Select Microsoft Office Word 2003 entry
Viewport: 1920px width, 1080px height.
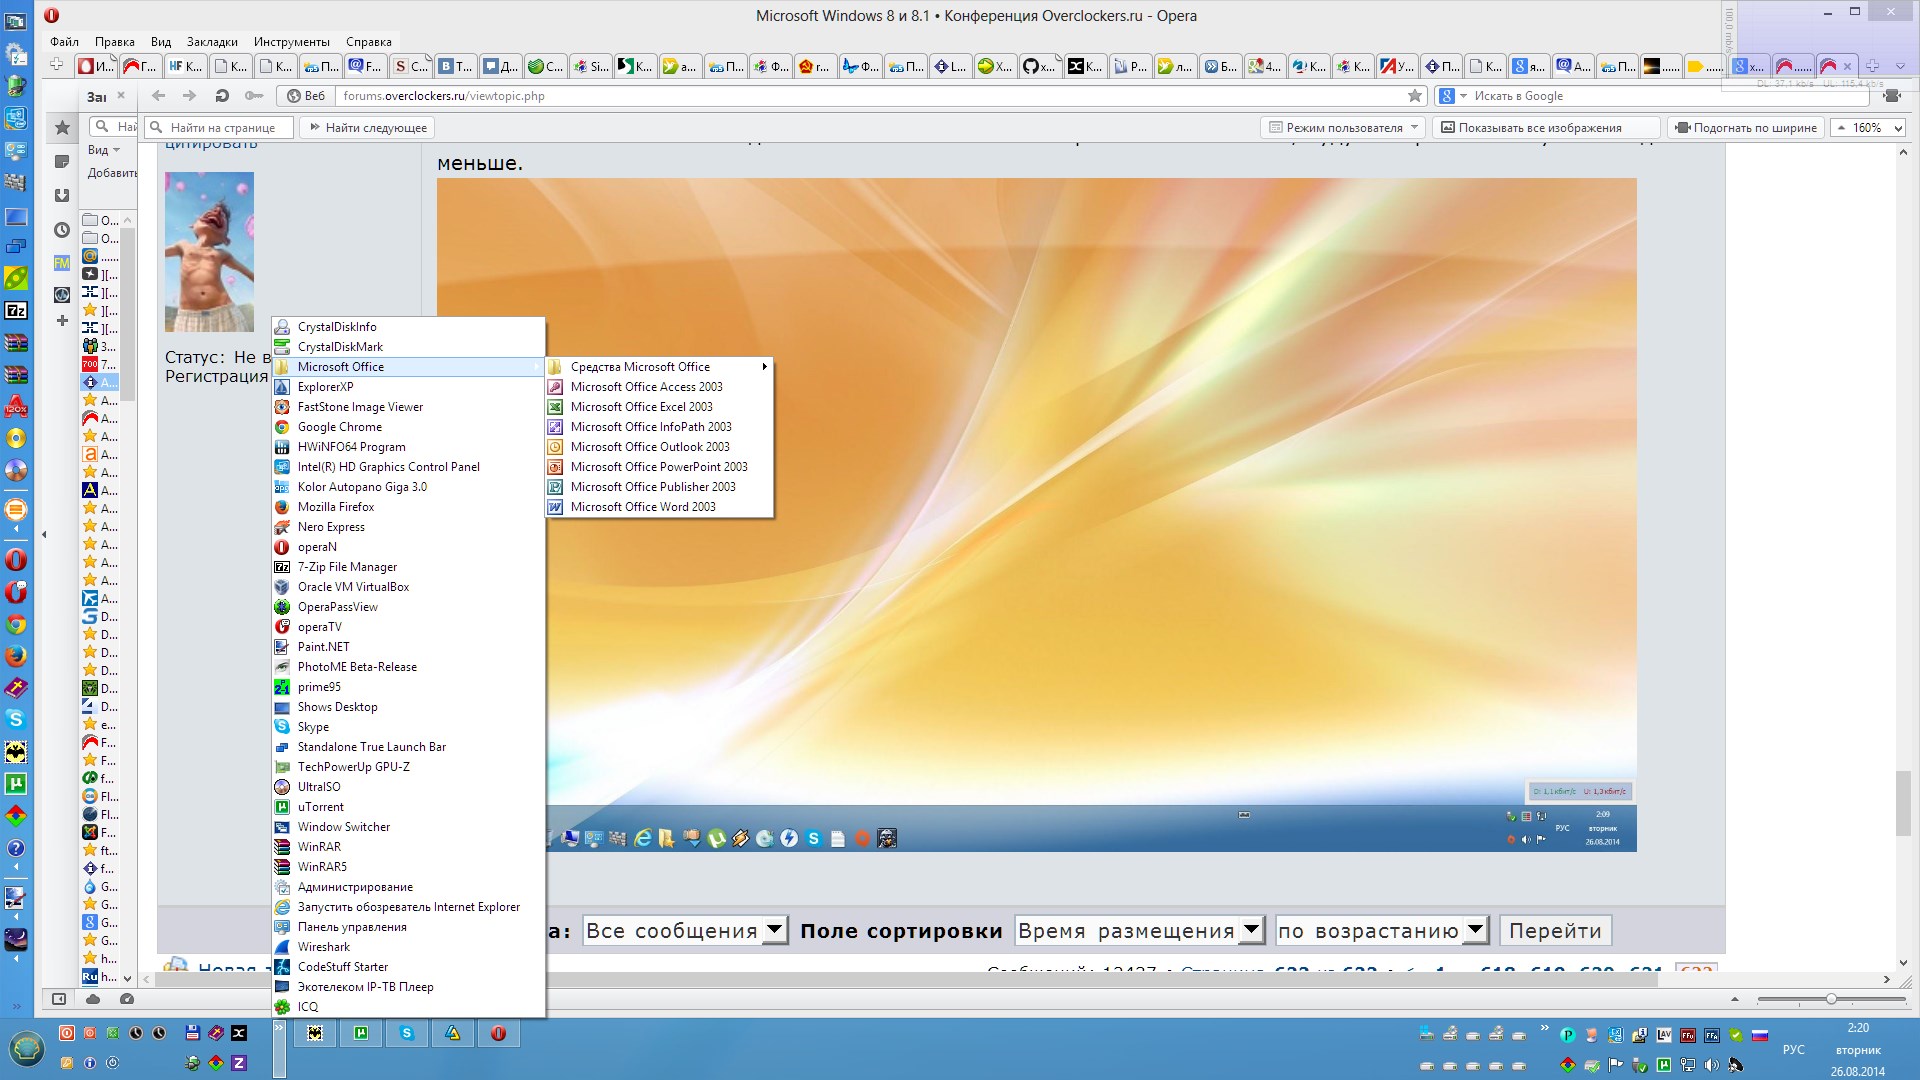(x=642, y=507)
